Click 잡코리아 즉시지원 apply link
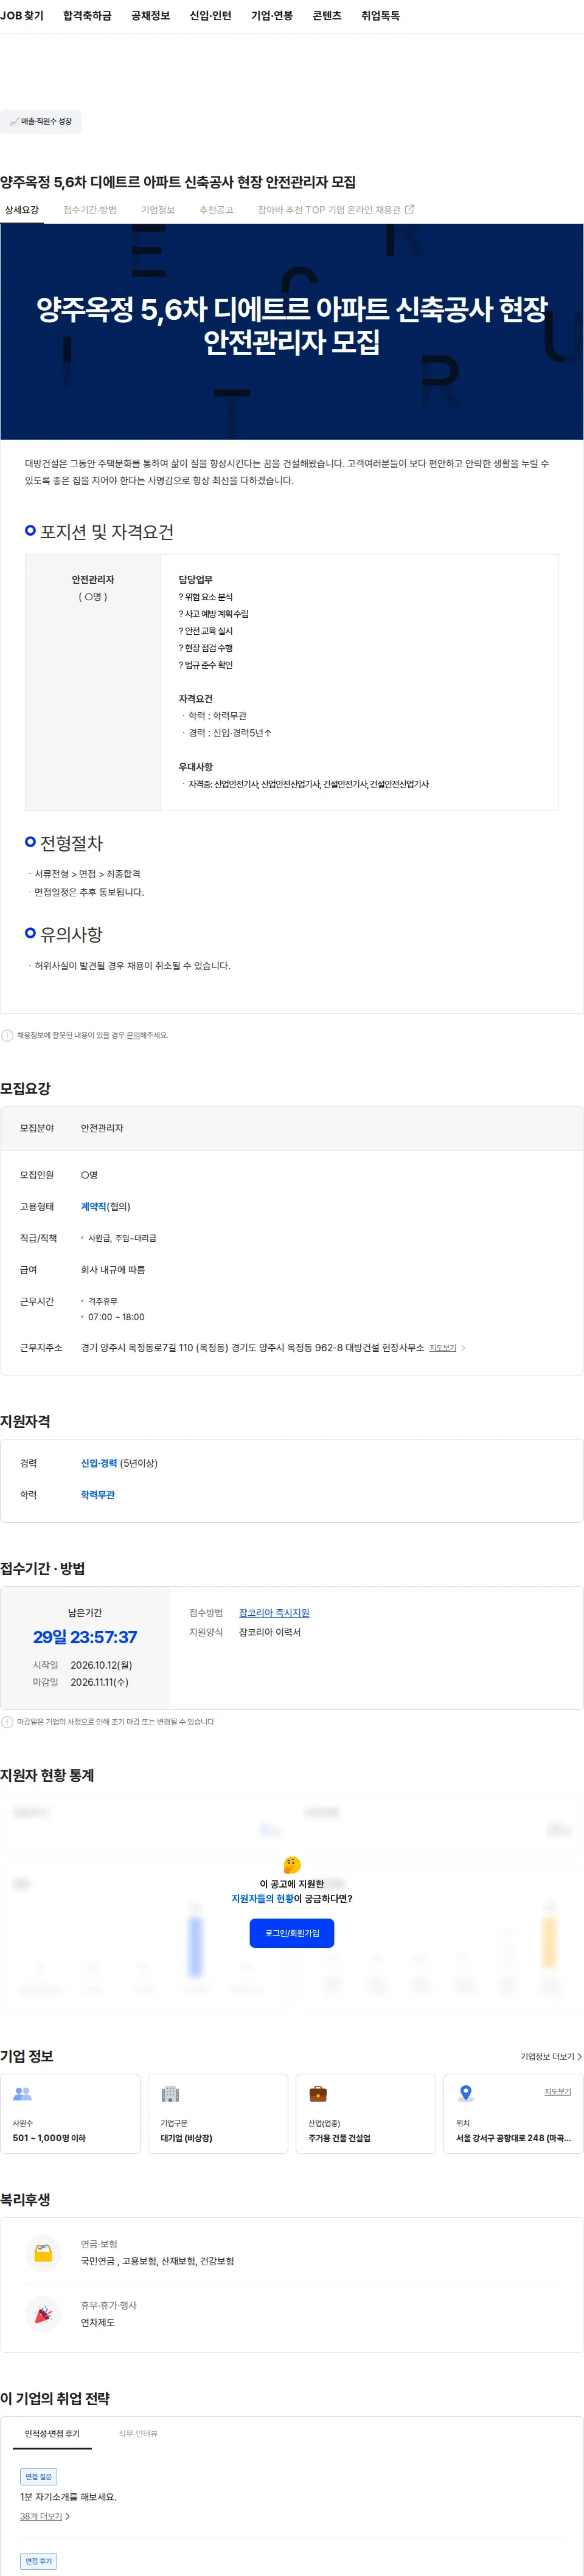 [274, 1613]
